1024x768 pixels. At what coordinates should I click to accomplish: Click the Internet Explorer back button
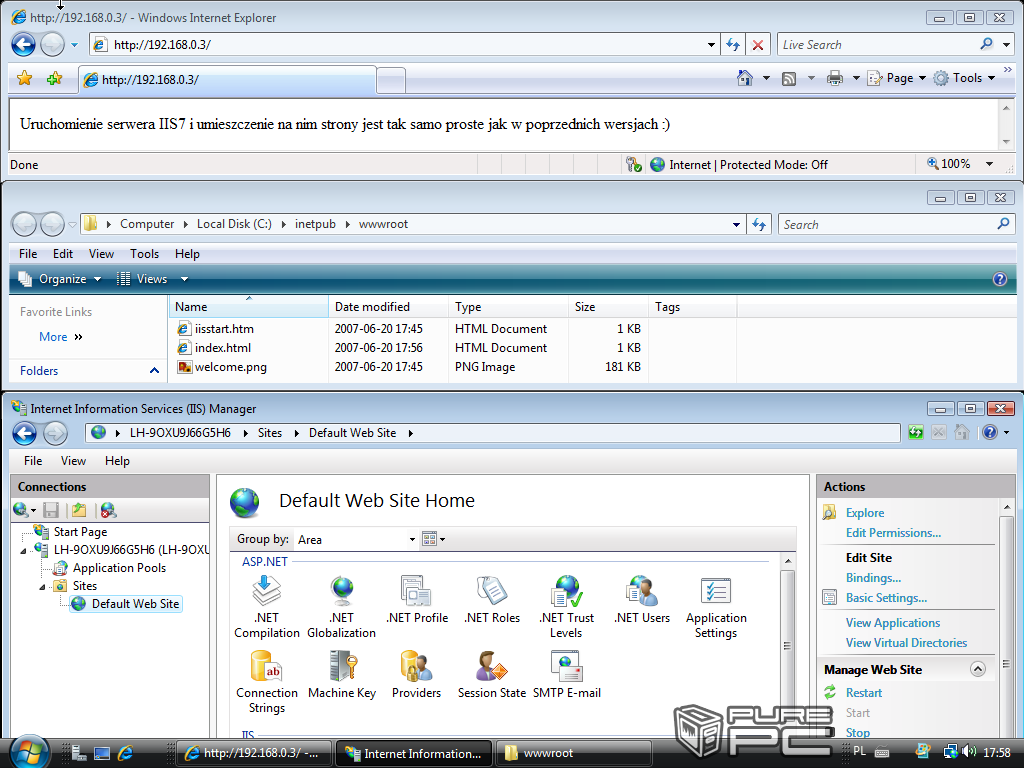pyautogui.click(x=24, y=44)
